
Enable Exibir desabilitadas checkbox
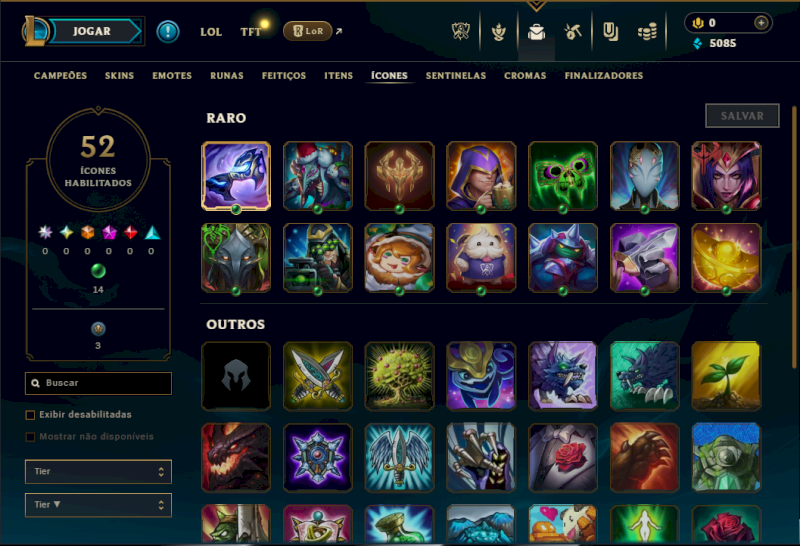(30, 415)
